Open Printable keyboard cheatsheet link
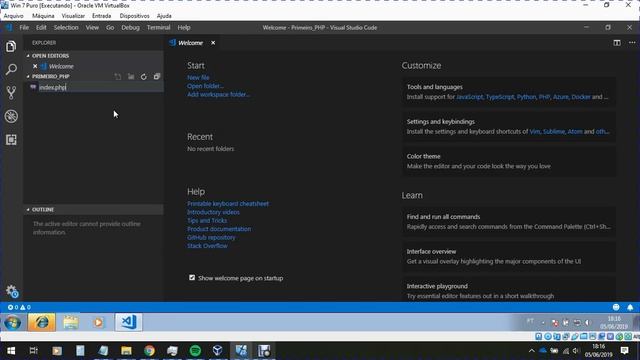The image size is (640, 360). 228,203
